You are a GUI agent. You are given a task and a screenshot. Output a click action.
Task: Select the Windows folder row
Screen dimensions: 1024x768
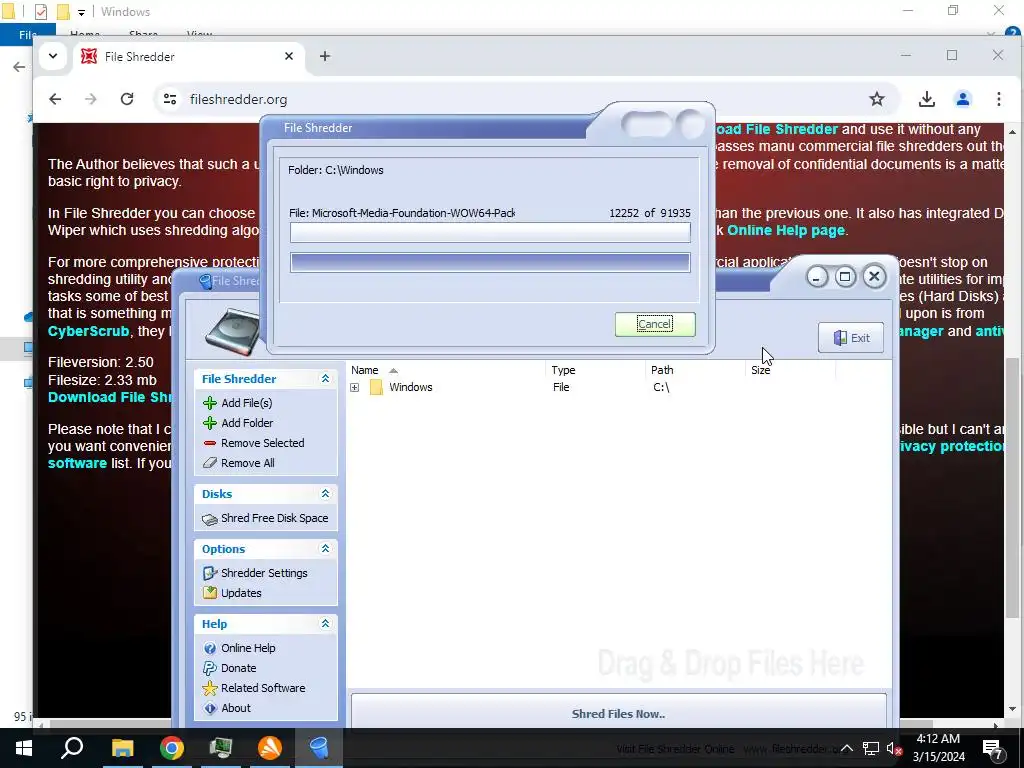(620, 387)
